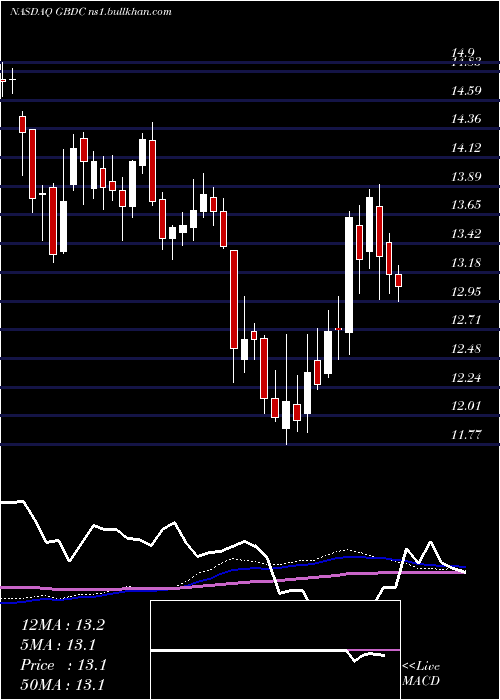
Task: Select the 12.95 price axis label
Action: pos(466,292)
